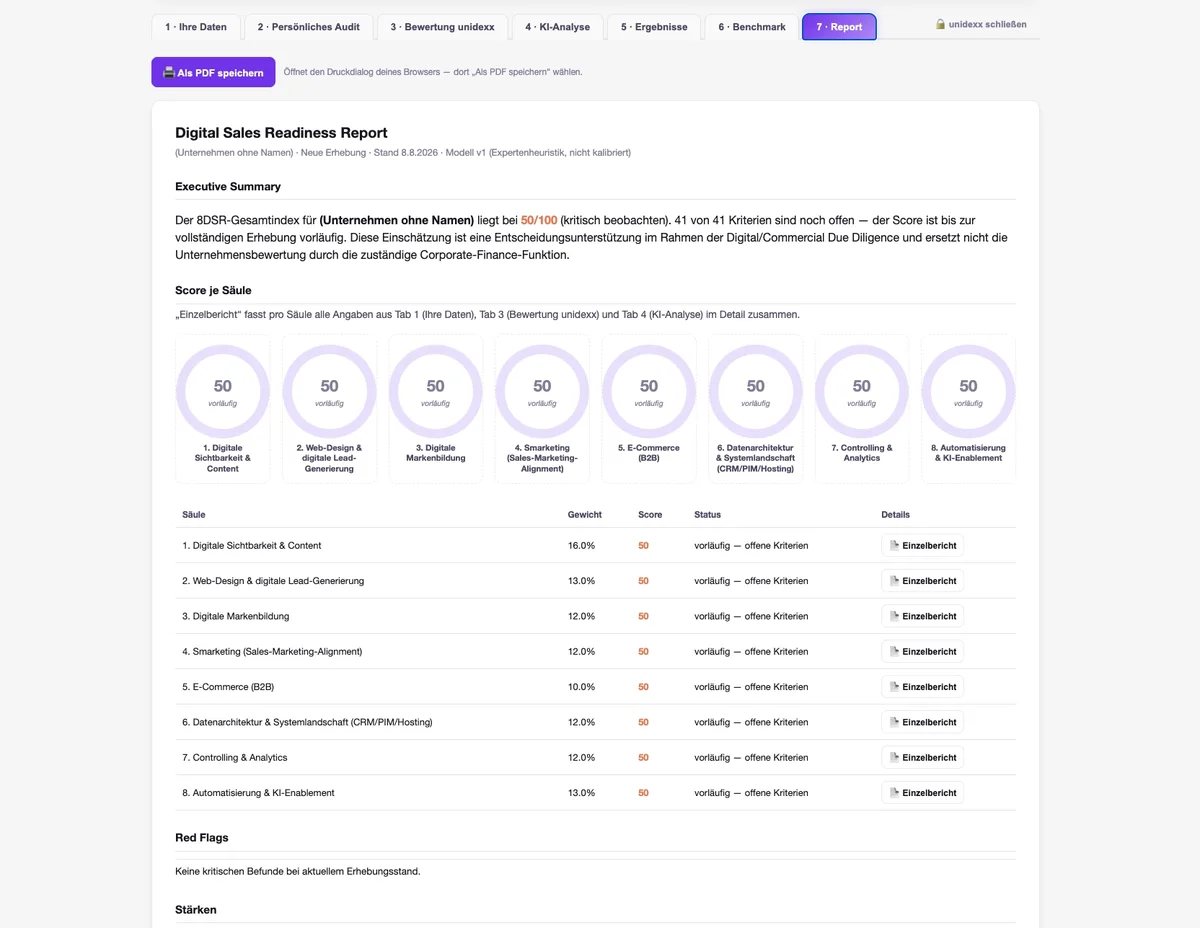Image resolution: width=1200 pixels, height=928 pixels.
Task: Open Einzelbericht for Web-Design & digitale Lead-Generierung
Action: coord(922,581)
